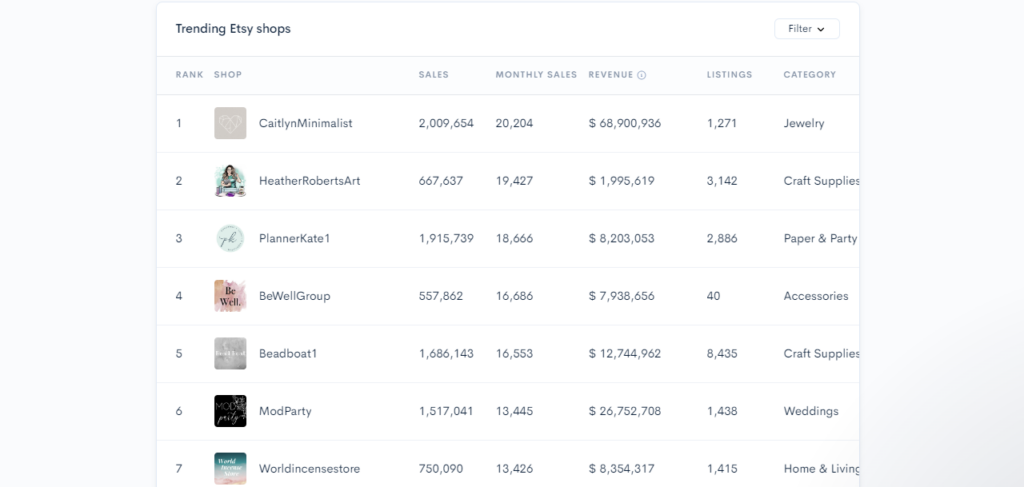1024x487 pixels.
Task: Click ModParty shop logo
Action: [x=230, y=411]
